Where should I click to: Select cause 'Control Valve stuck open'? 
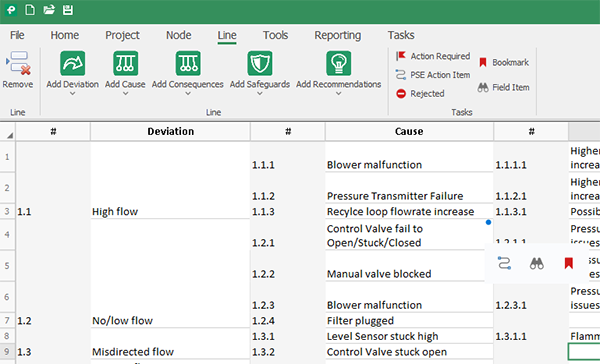click(x=409, y=352)
